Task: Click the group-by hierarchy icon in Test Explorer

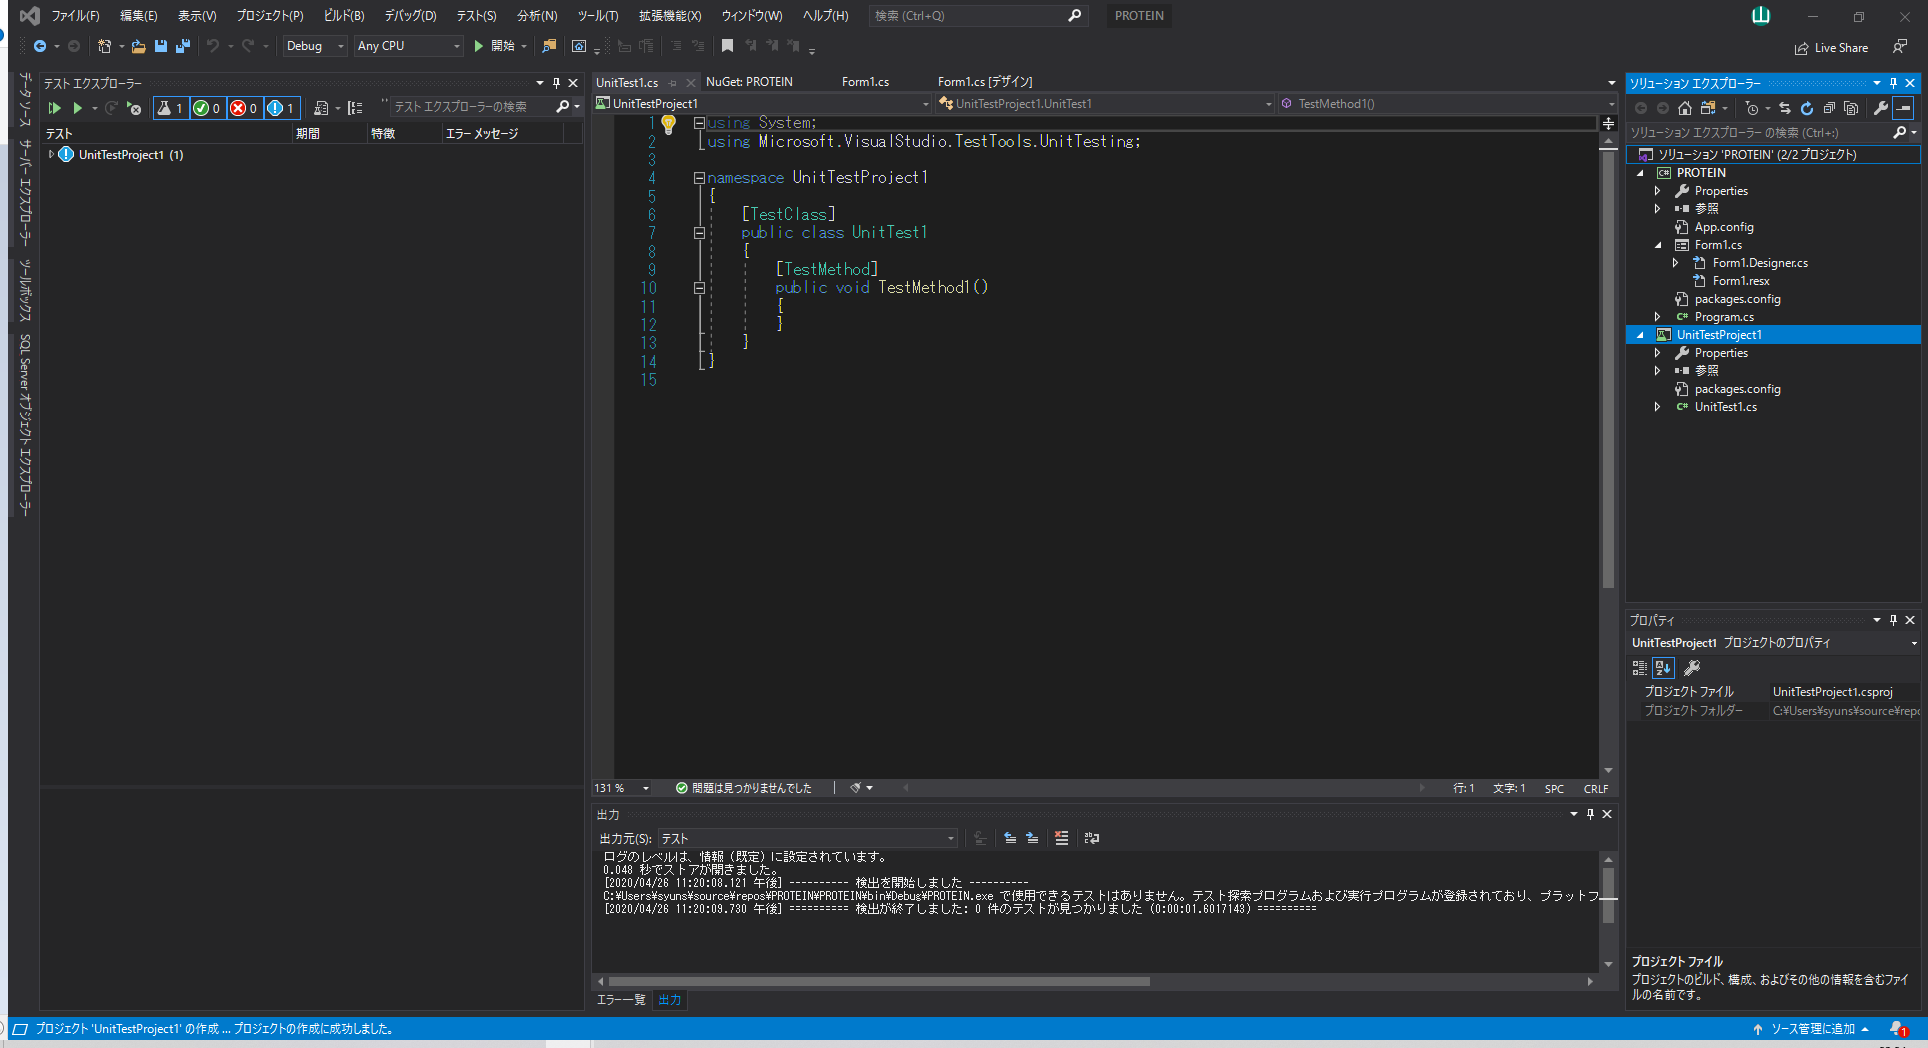Action: [355, 108]
